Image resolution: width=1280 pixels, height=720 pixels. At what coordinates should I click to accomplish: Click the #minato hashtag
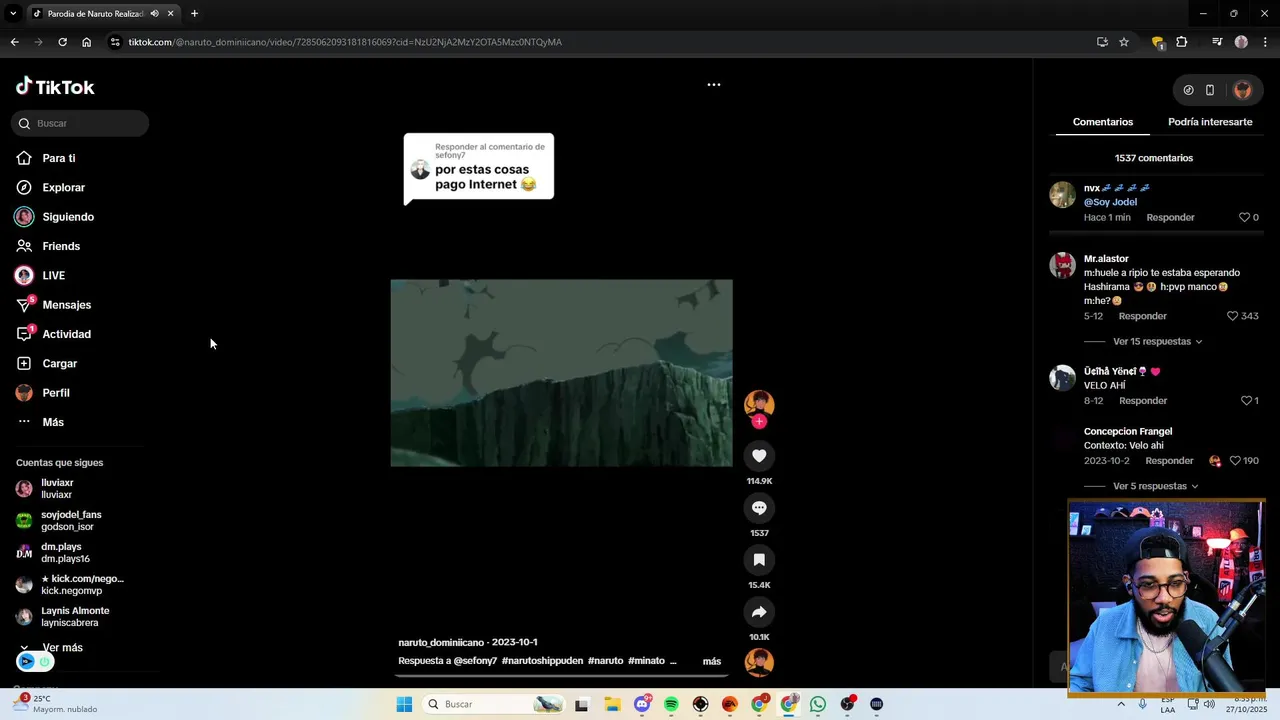[646, 661]
